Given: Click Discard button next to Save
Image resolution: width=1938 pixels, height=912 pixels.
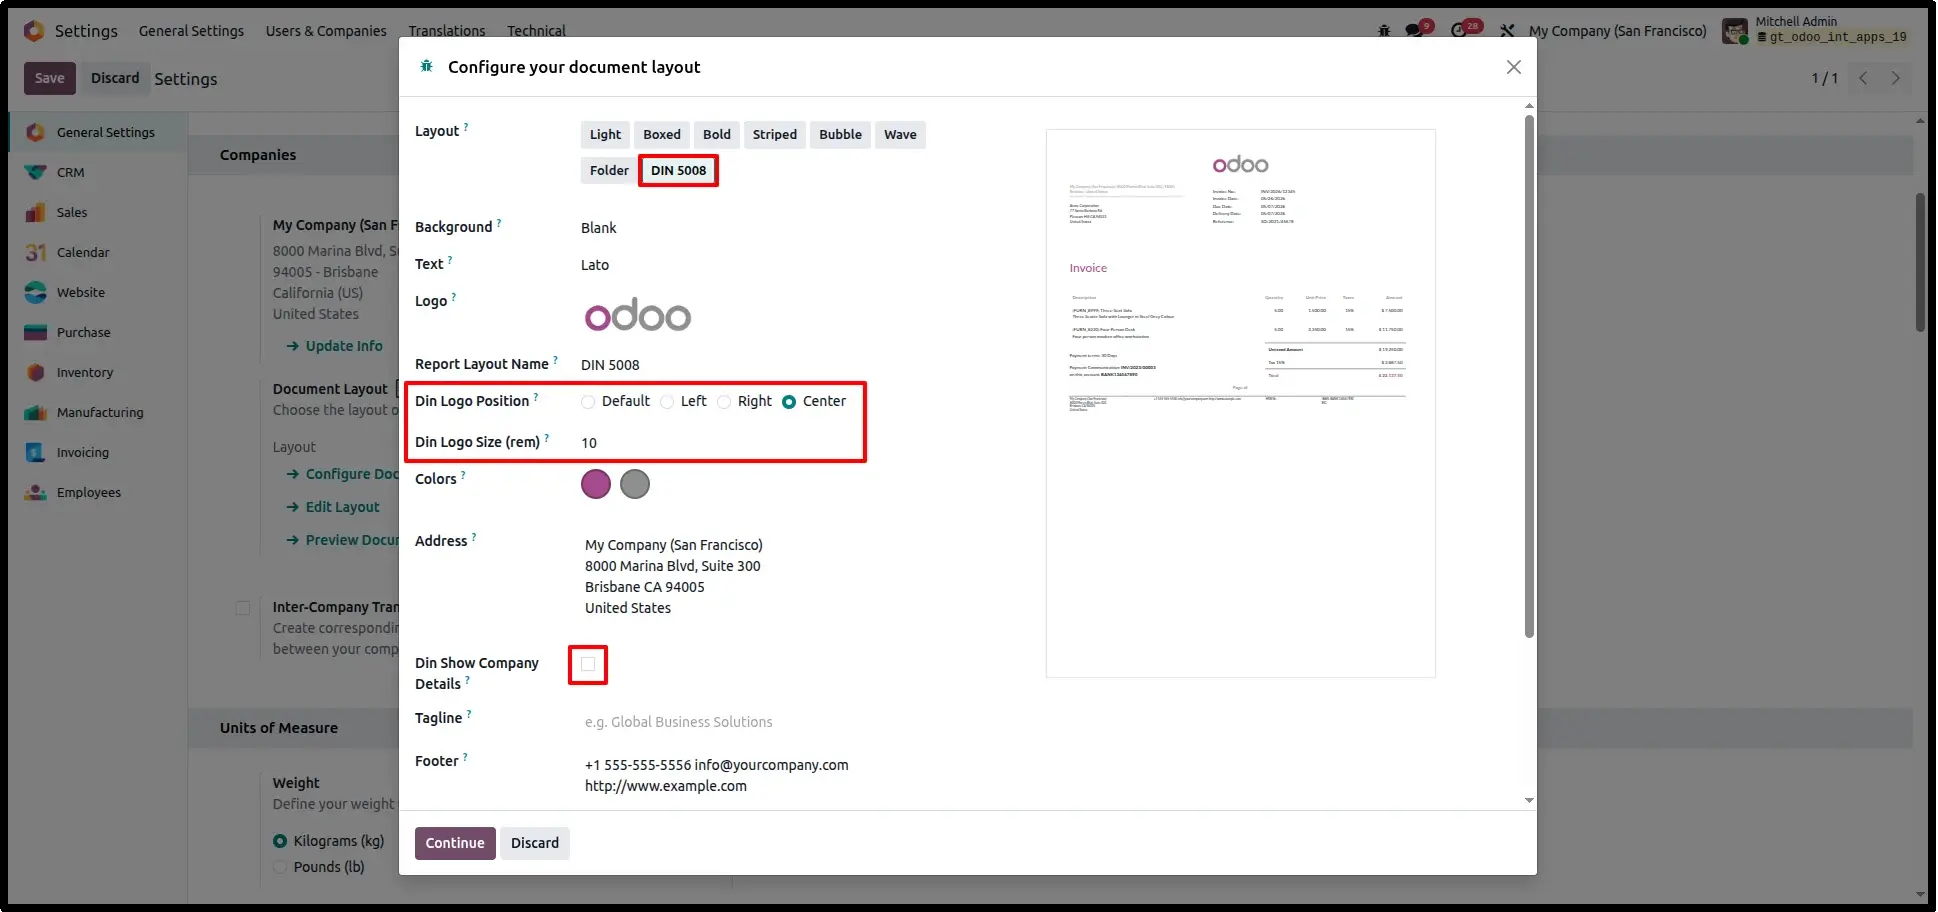Looking at the screenshot, I should coord(115,78).
